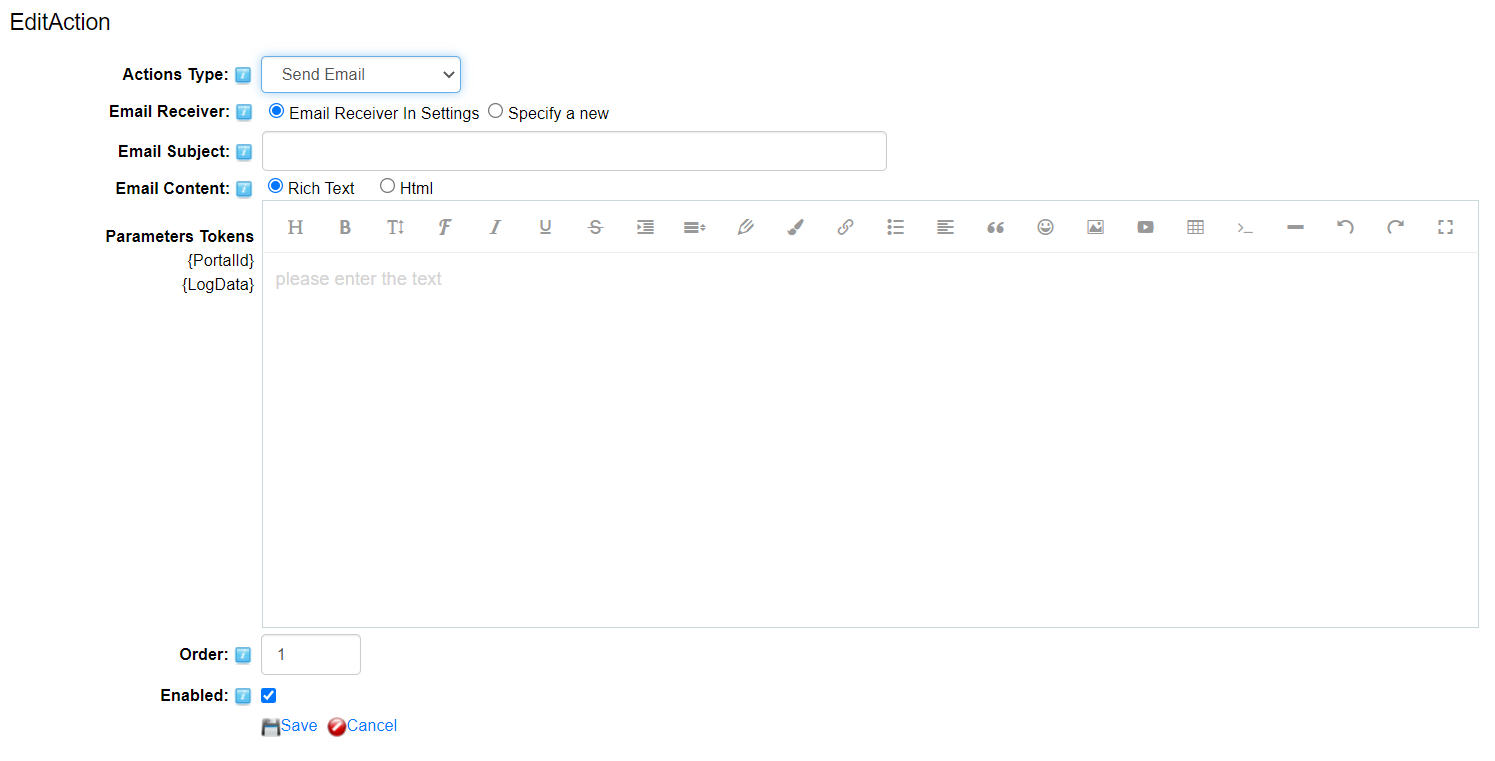Toggle bold formatting in the editor toolbar

point(345,227)
